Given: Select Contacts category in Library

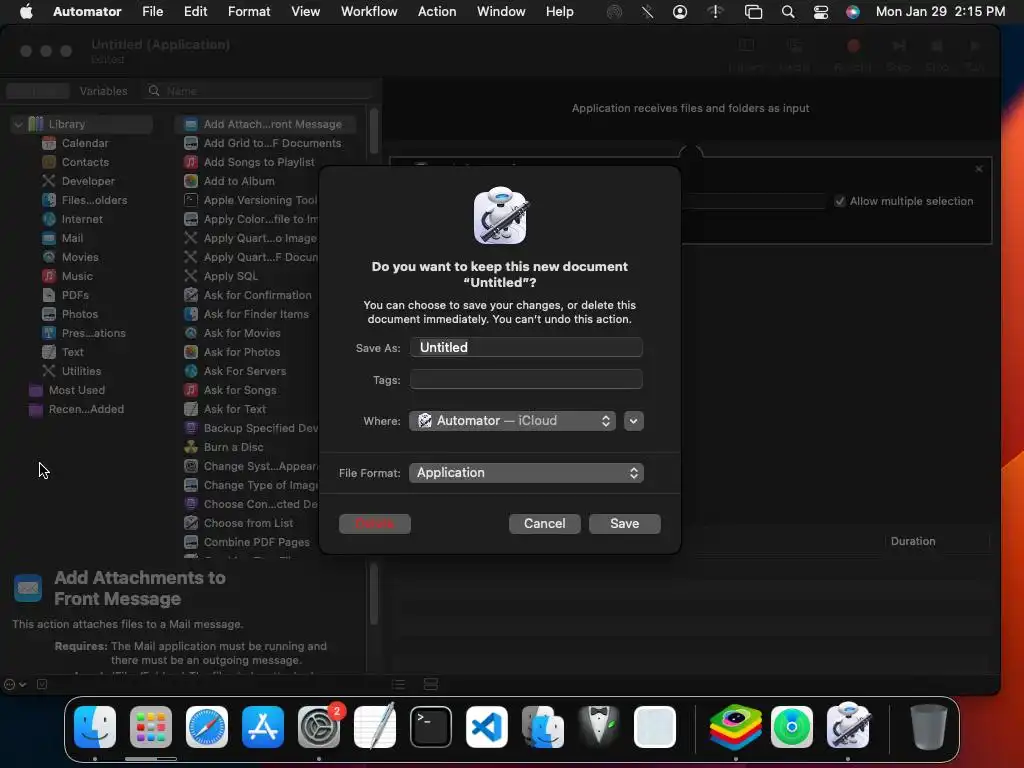Looking at the screenshot, I should point(85,162).
